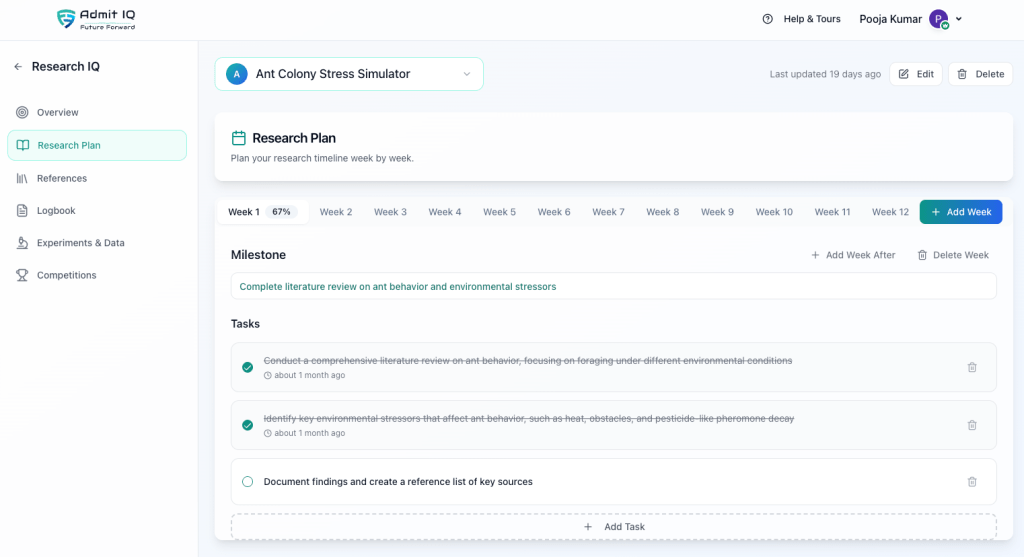Viewport: 1024px width, 557px height.
Task: Click trash icon for Document findings task
Action: tap(971, 482)
